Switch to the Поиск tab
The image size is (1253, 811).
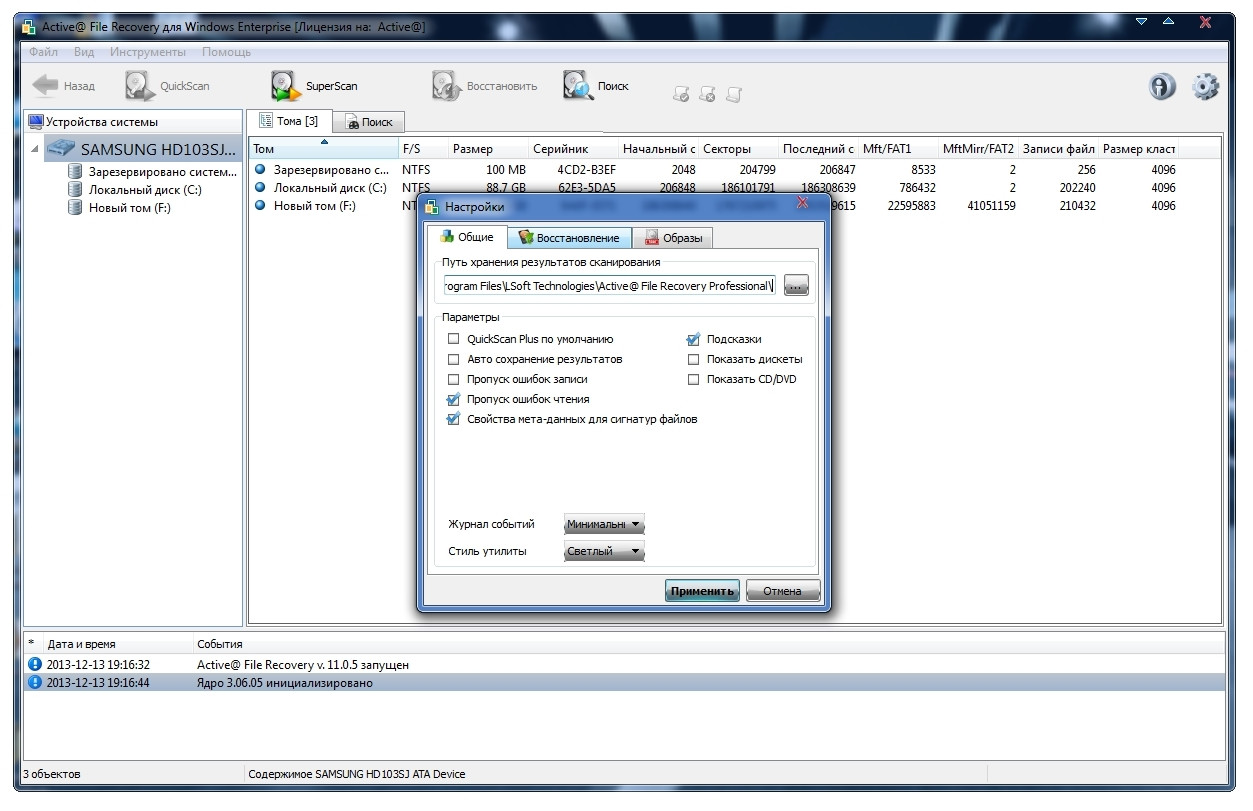[x=369, y=122]
